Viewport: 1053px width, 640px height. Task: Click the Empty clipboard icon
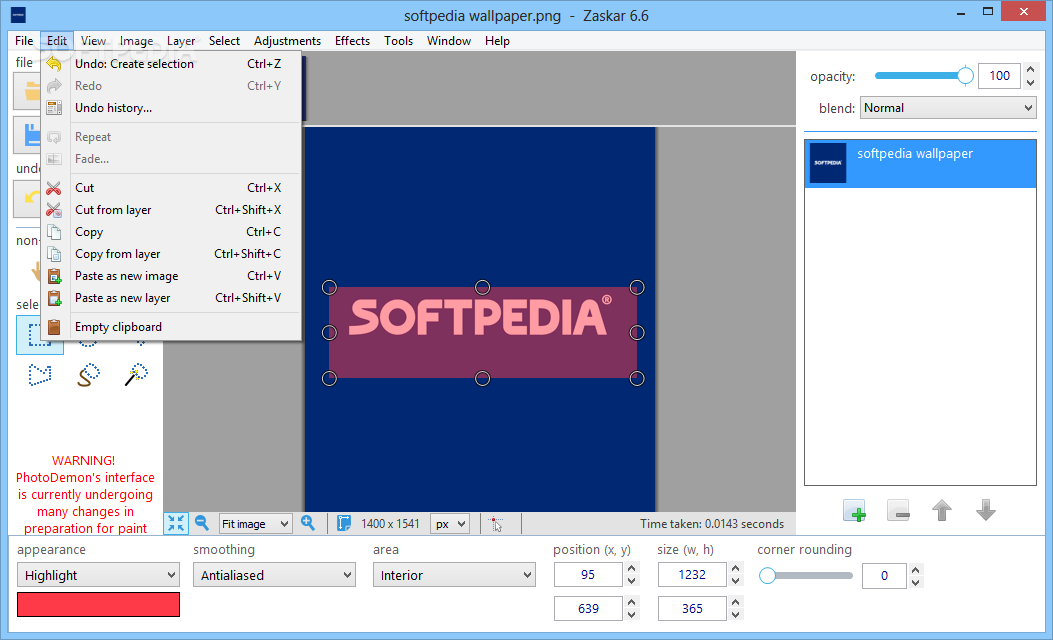pyautogui.click(x=54, y=327)
